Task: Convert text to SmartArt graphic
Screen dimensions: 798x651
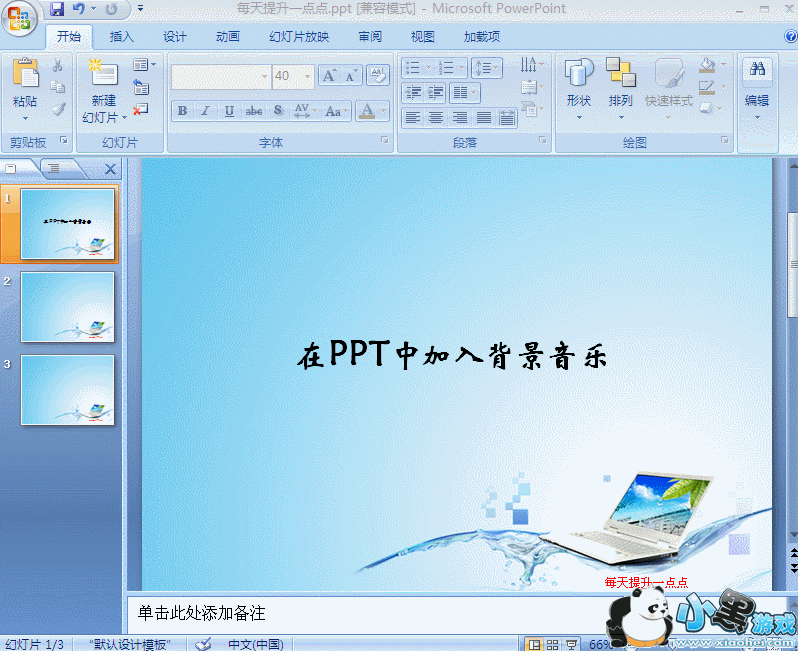Action: [x=531, y=109]
